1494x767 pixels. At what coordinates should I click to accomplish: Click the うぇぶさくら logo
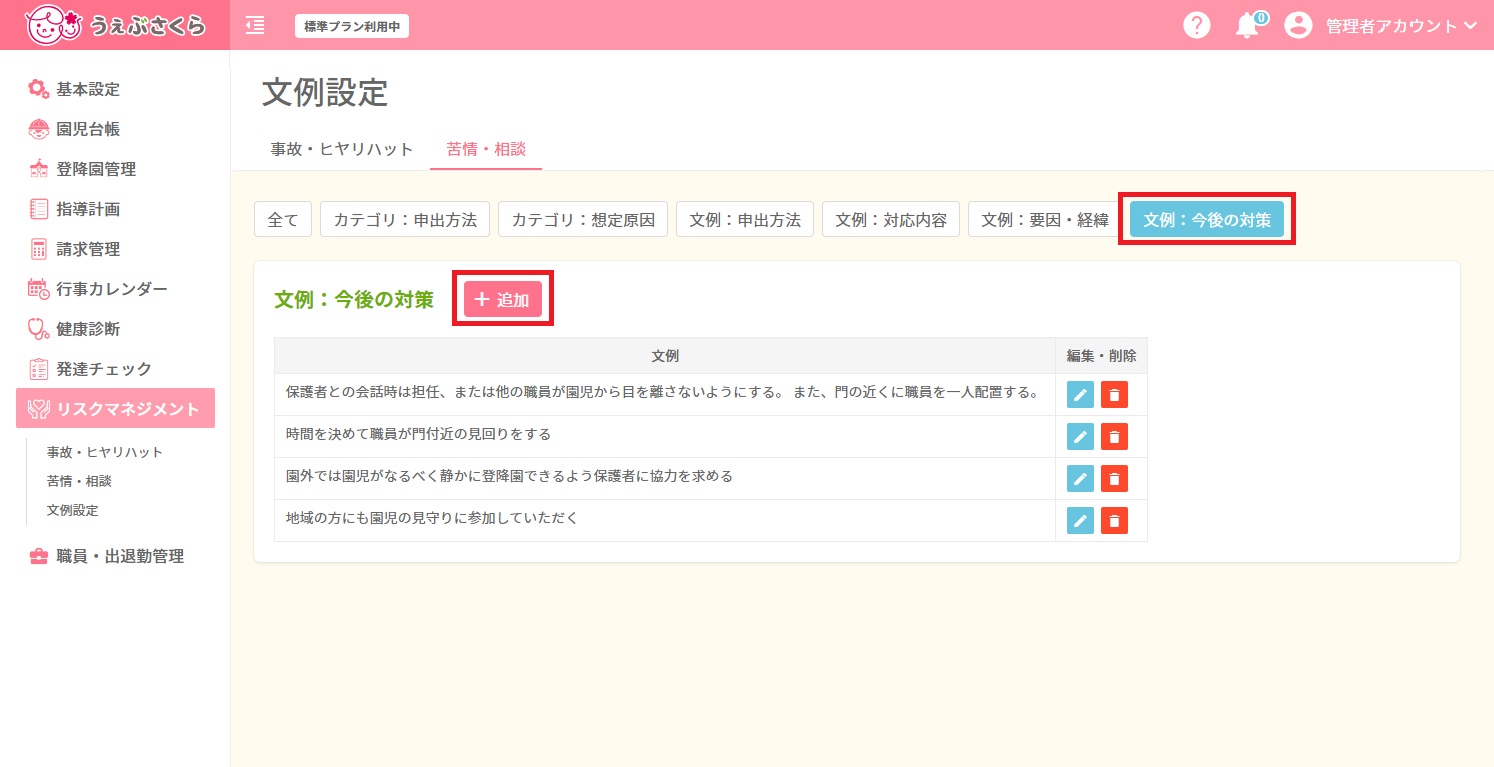click(x=115, y=25)
